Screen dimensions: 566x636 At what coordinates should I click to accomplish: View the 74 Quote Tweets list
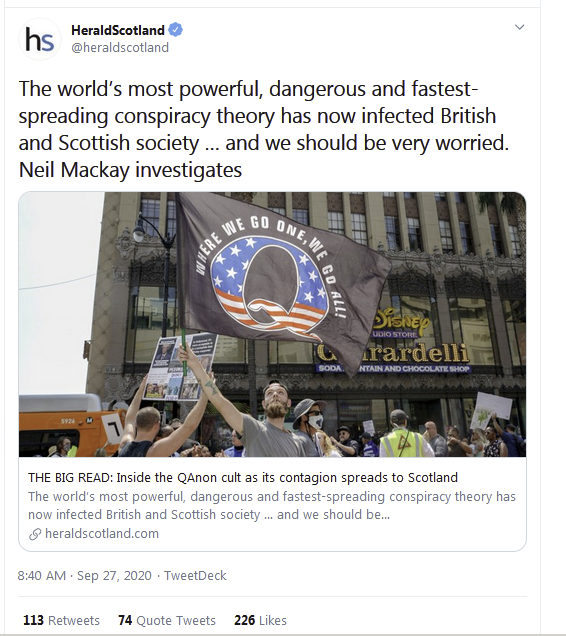[x=167, y=620]
